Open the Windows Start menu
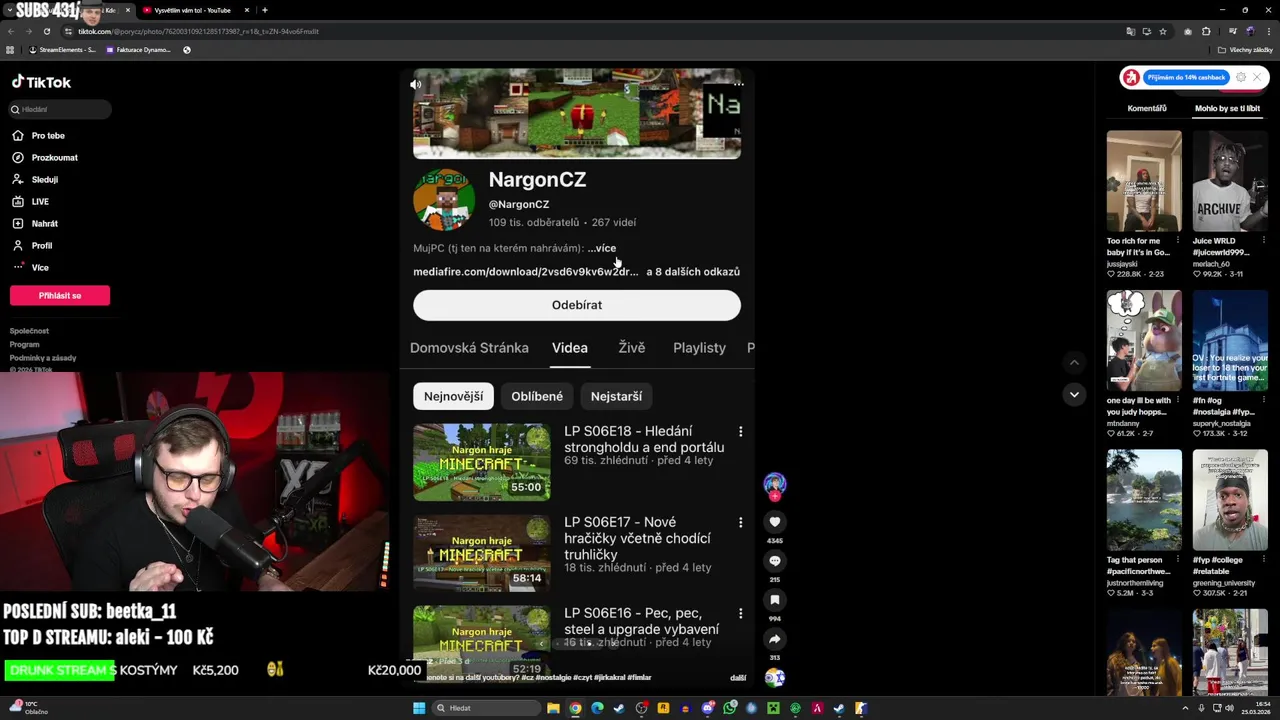Image resolution: width=1280 pixels, height=720 pixels. coord(419,708)
